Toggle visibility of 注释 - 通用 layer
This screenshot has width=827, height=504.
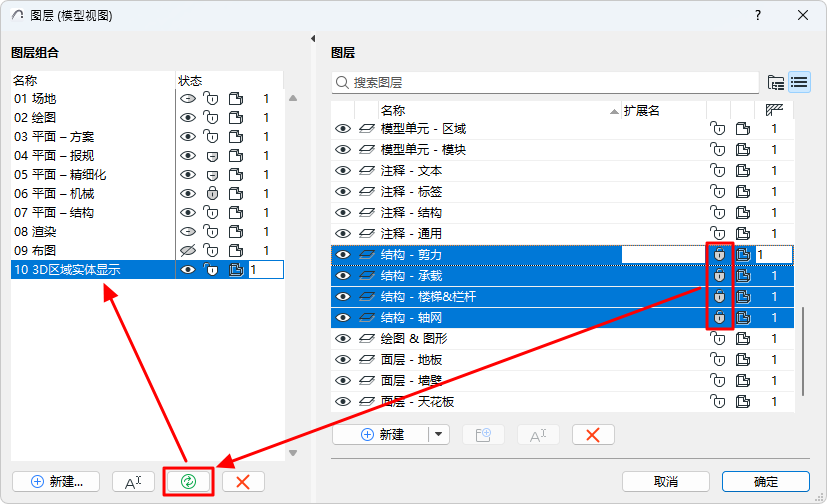coord(343,234)
